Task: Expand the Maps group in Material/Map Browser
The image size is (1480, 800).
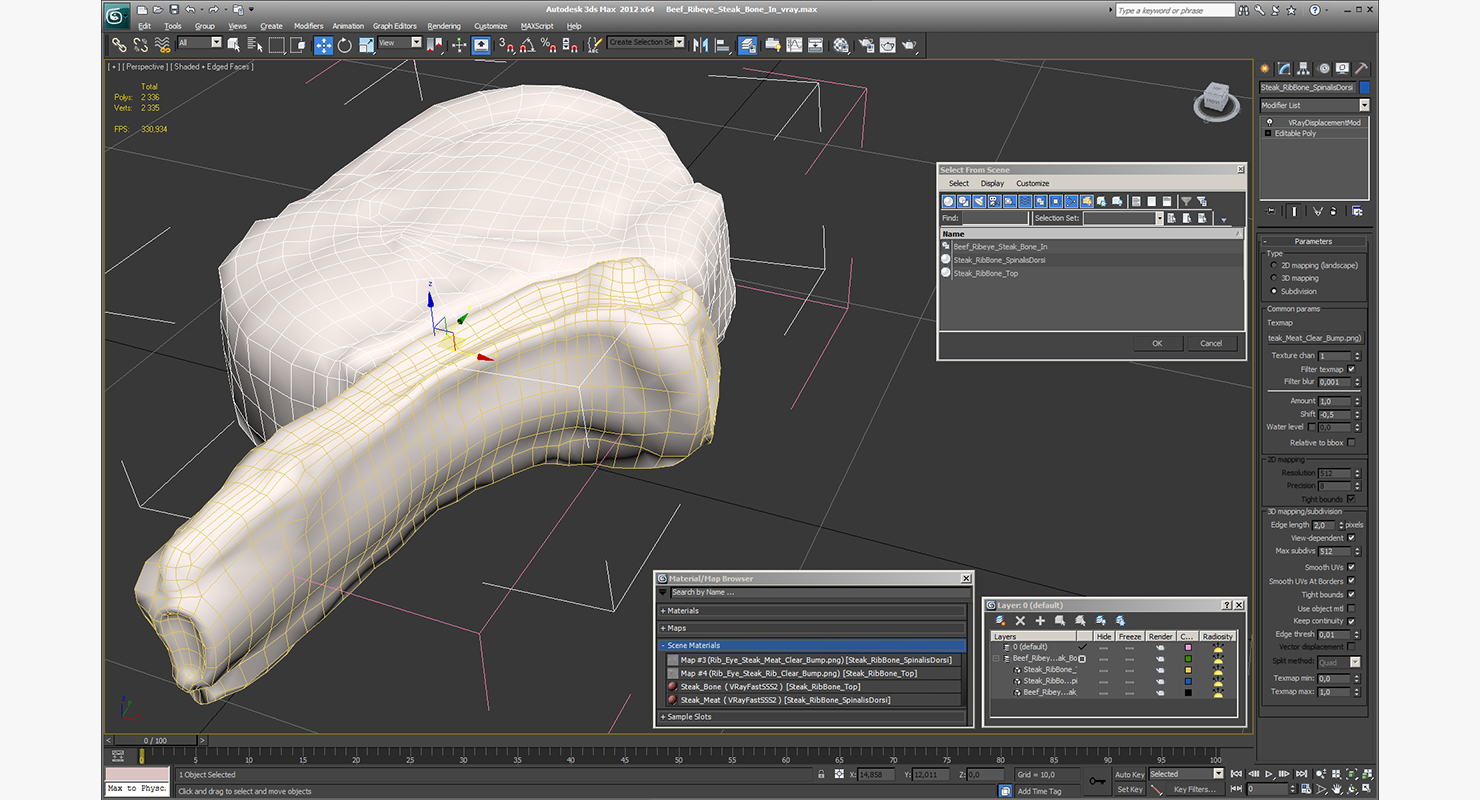Action: pos(812,628)
